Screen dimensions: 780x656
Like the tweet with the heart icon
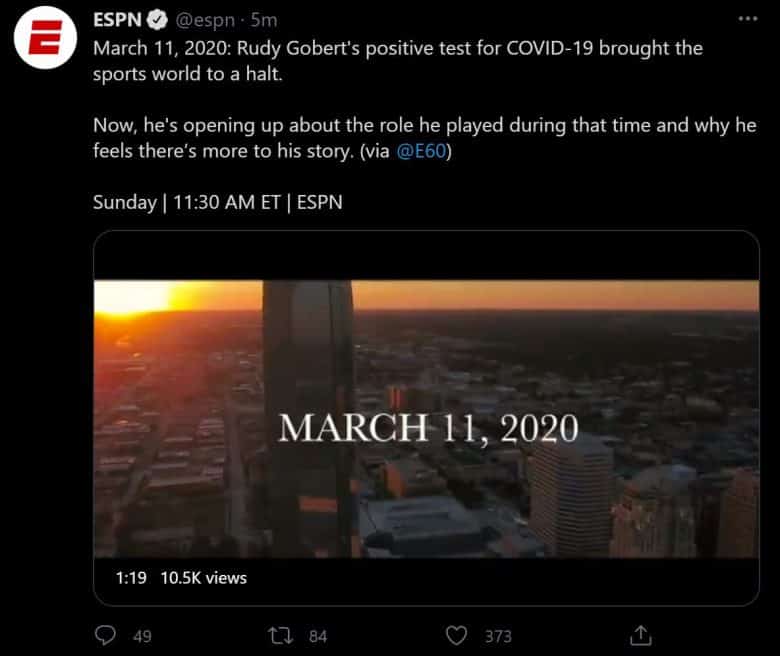coord(457,635)
